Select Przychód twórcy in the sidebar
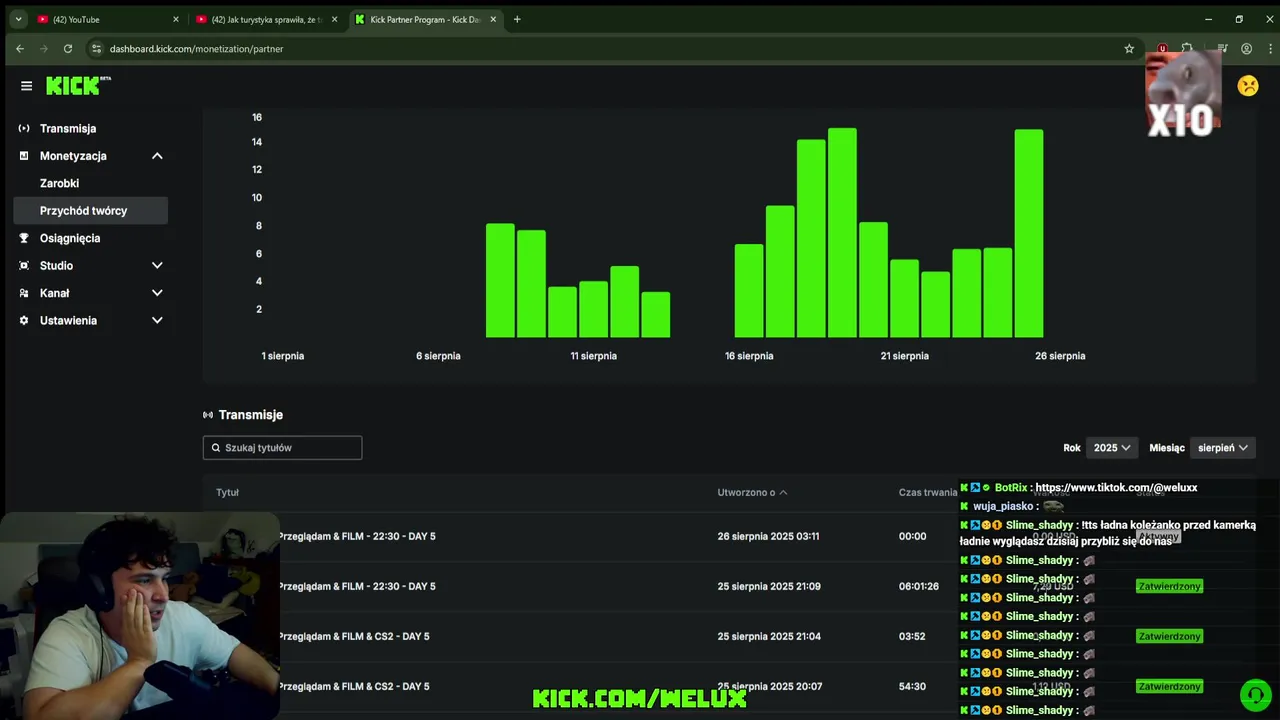The image size is (1280, 720). coord(90,211)
